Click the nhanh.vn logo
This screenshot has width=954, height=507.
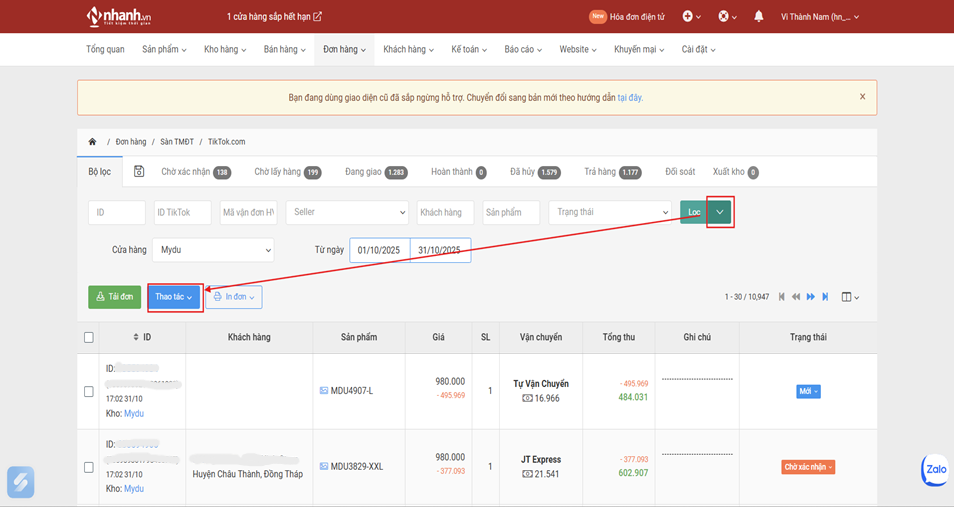[x=119, y=16]
